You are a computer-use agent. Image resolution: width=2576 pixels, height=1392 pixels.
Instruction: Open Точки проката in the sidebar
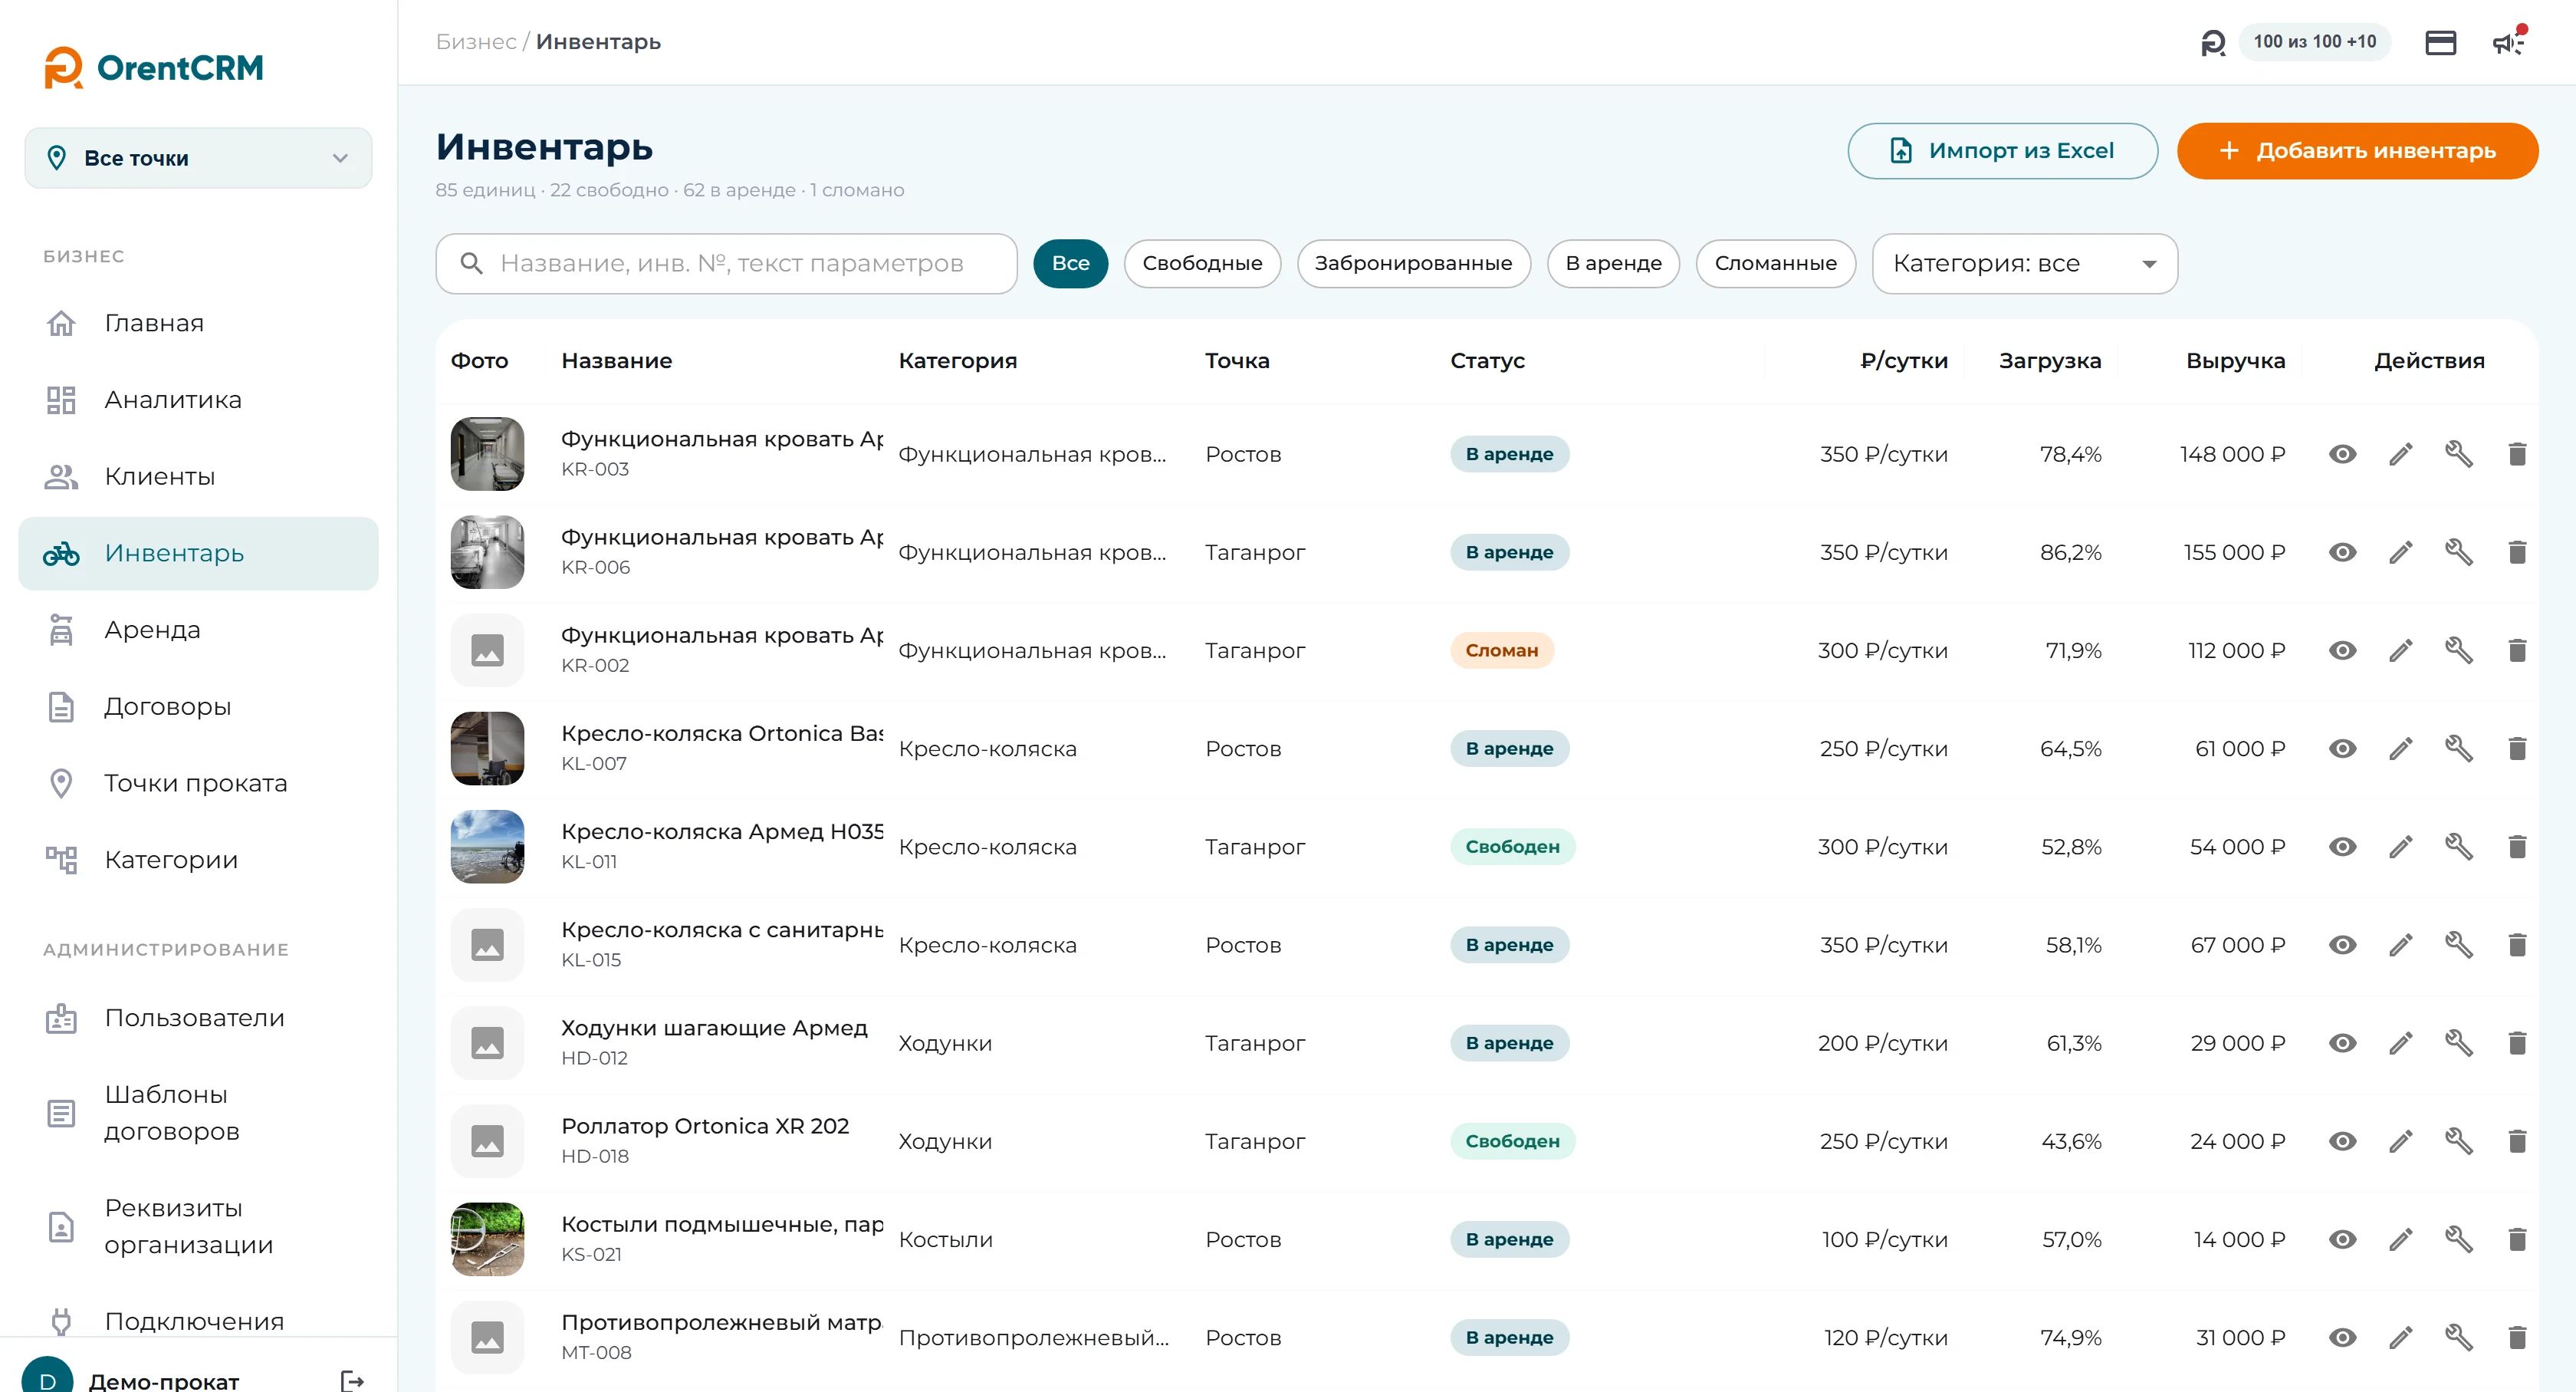(x=198, y=783)
